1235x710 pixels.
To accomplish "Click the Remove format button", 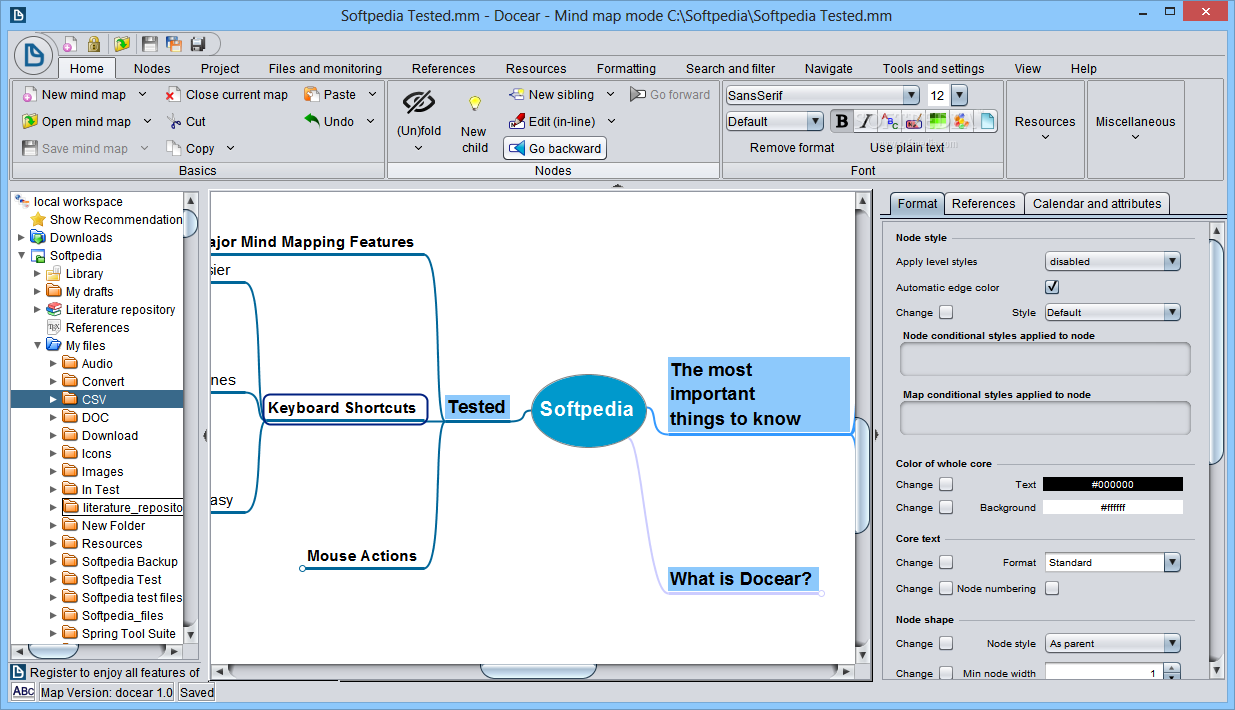I will tap(792, 148).
